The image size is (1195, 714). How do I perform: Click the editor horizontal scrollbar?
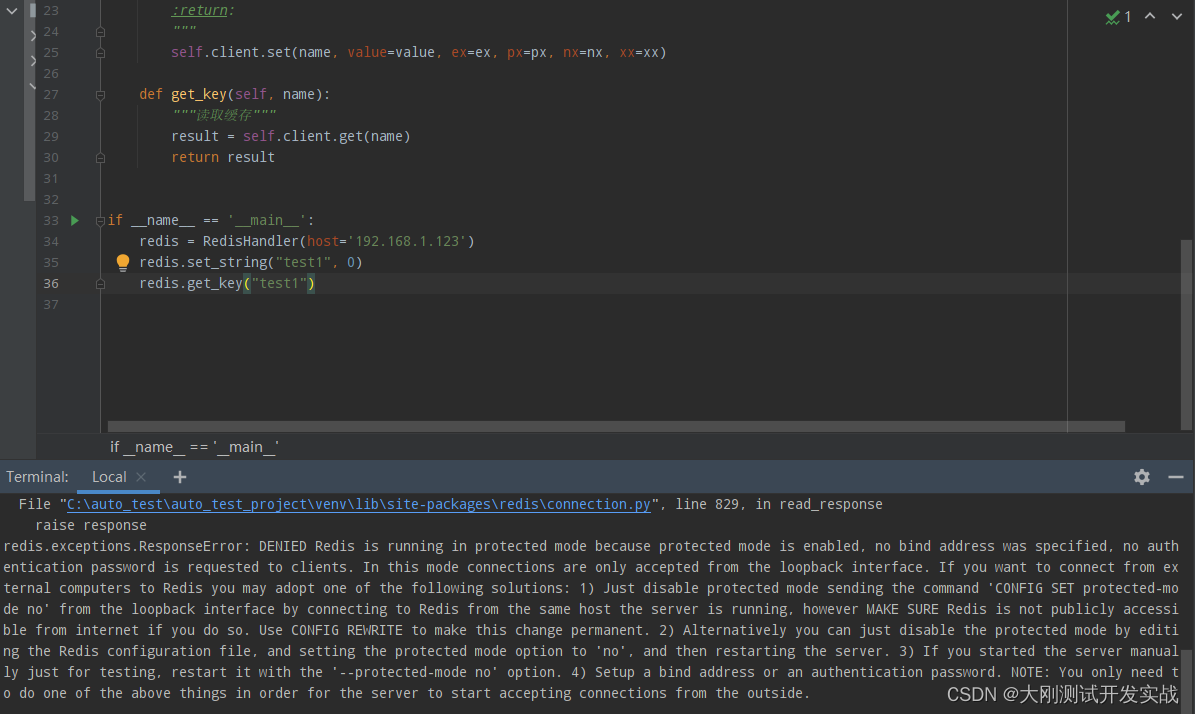[616, 426]
